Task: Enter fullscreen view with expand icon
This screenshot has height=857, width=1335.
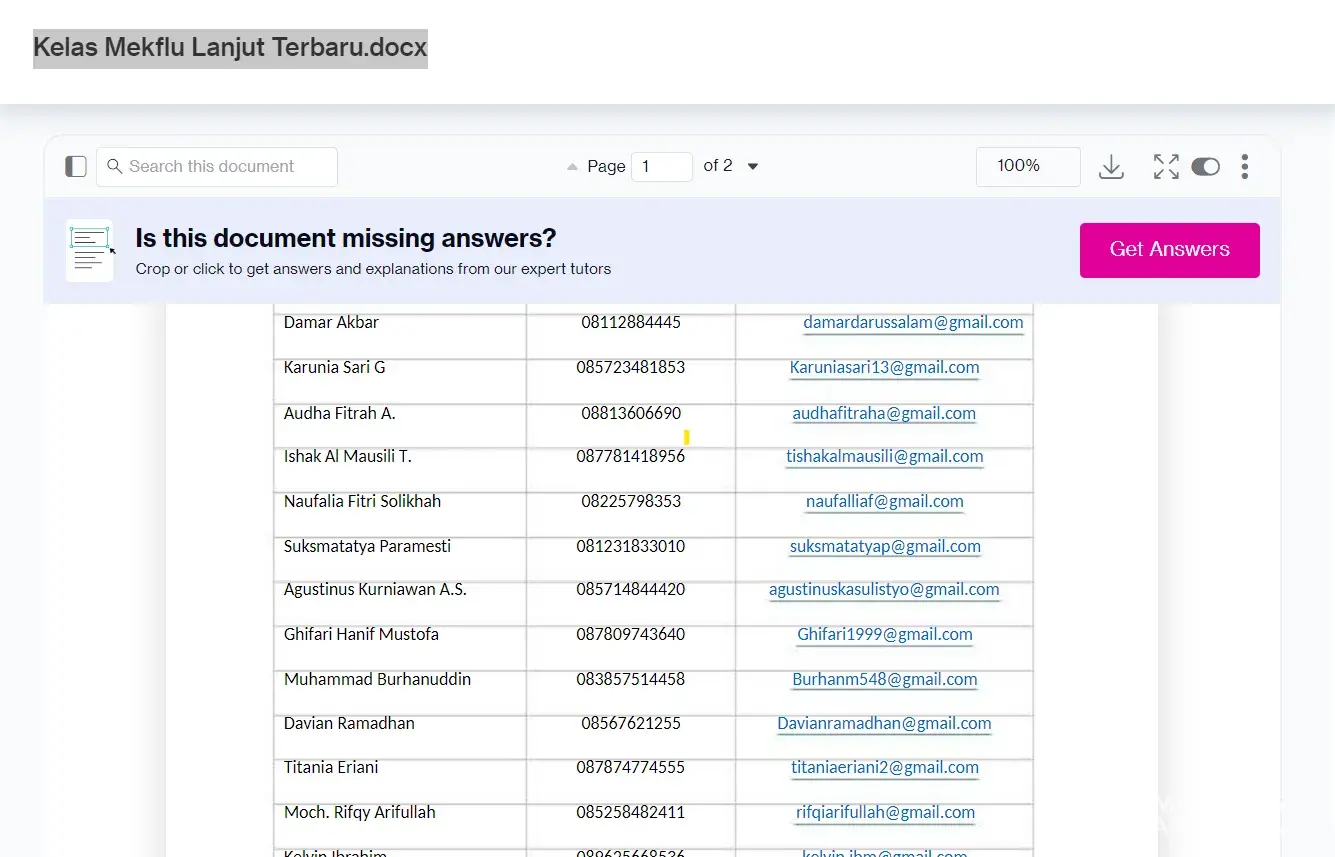Action: 1165,167
